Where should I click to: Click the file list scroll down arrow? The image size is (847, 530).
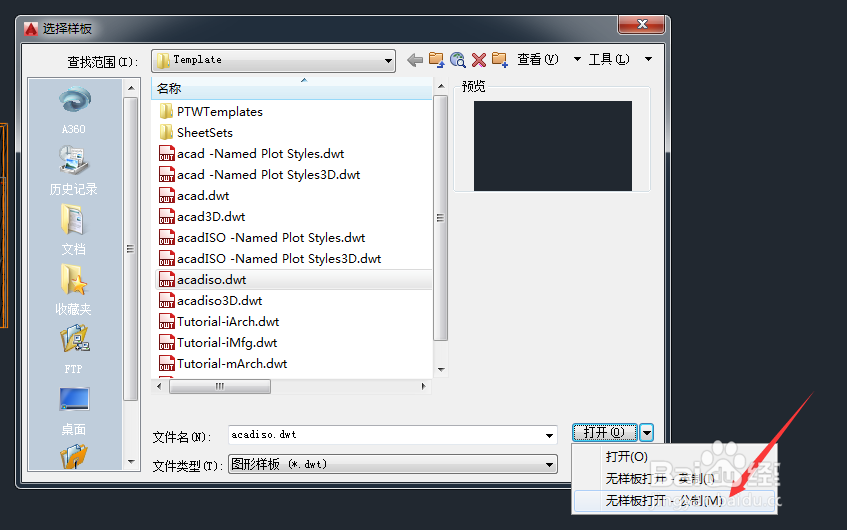point(441,370)
